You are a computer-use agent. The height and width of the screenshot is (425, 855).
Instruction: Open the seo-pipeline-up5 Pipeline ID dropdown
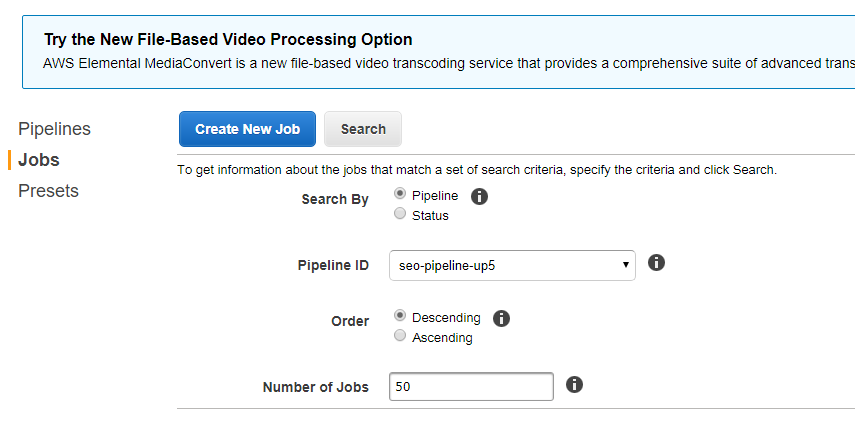512,266
